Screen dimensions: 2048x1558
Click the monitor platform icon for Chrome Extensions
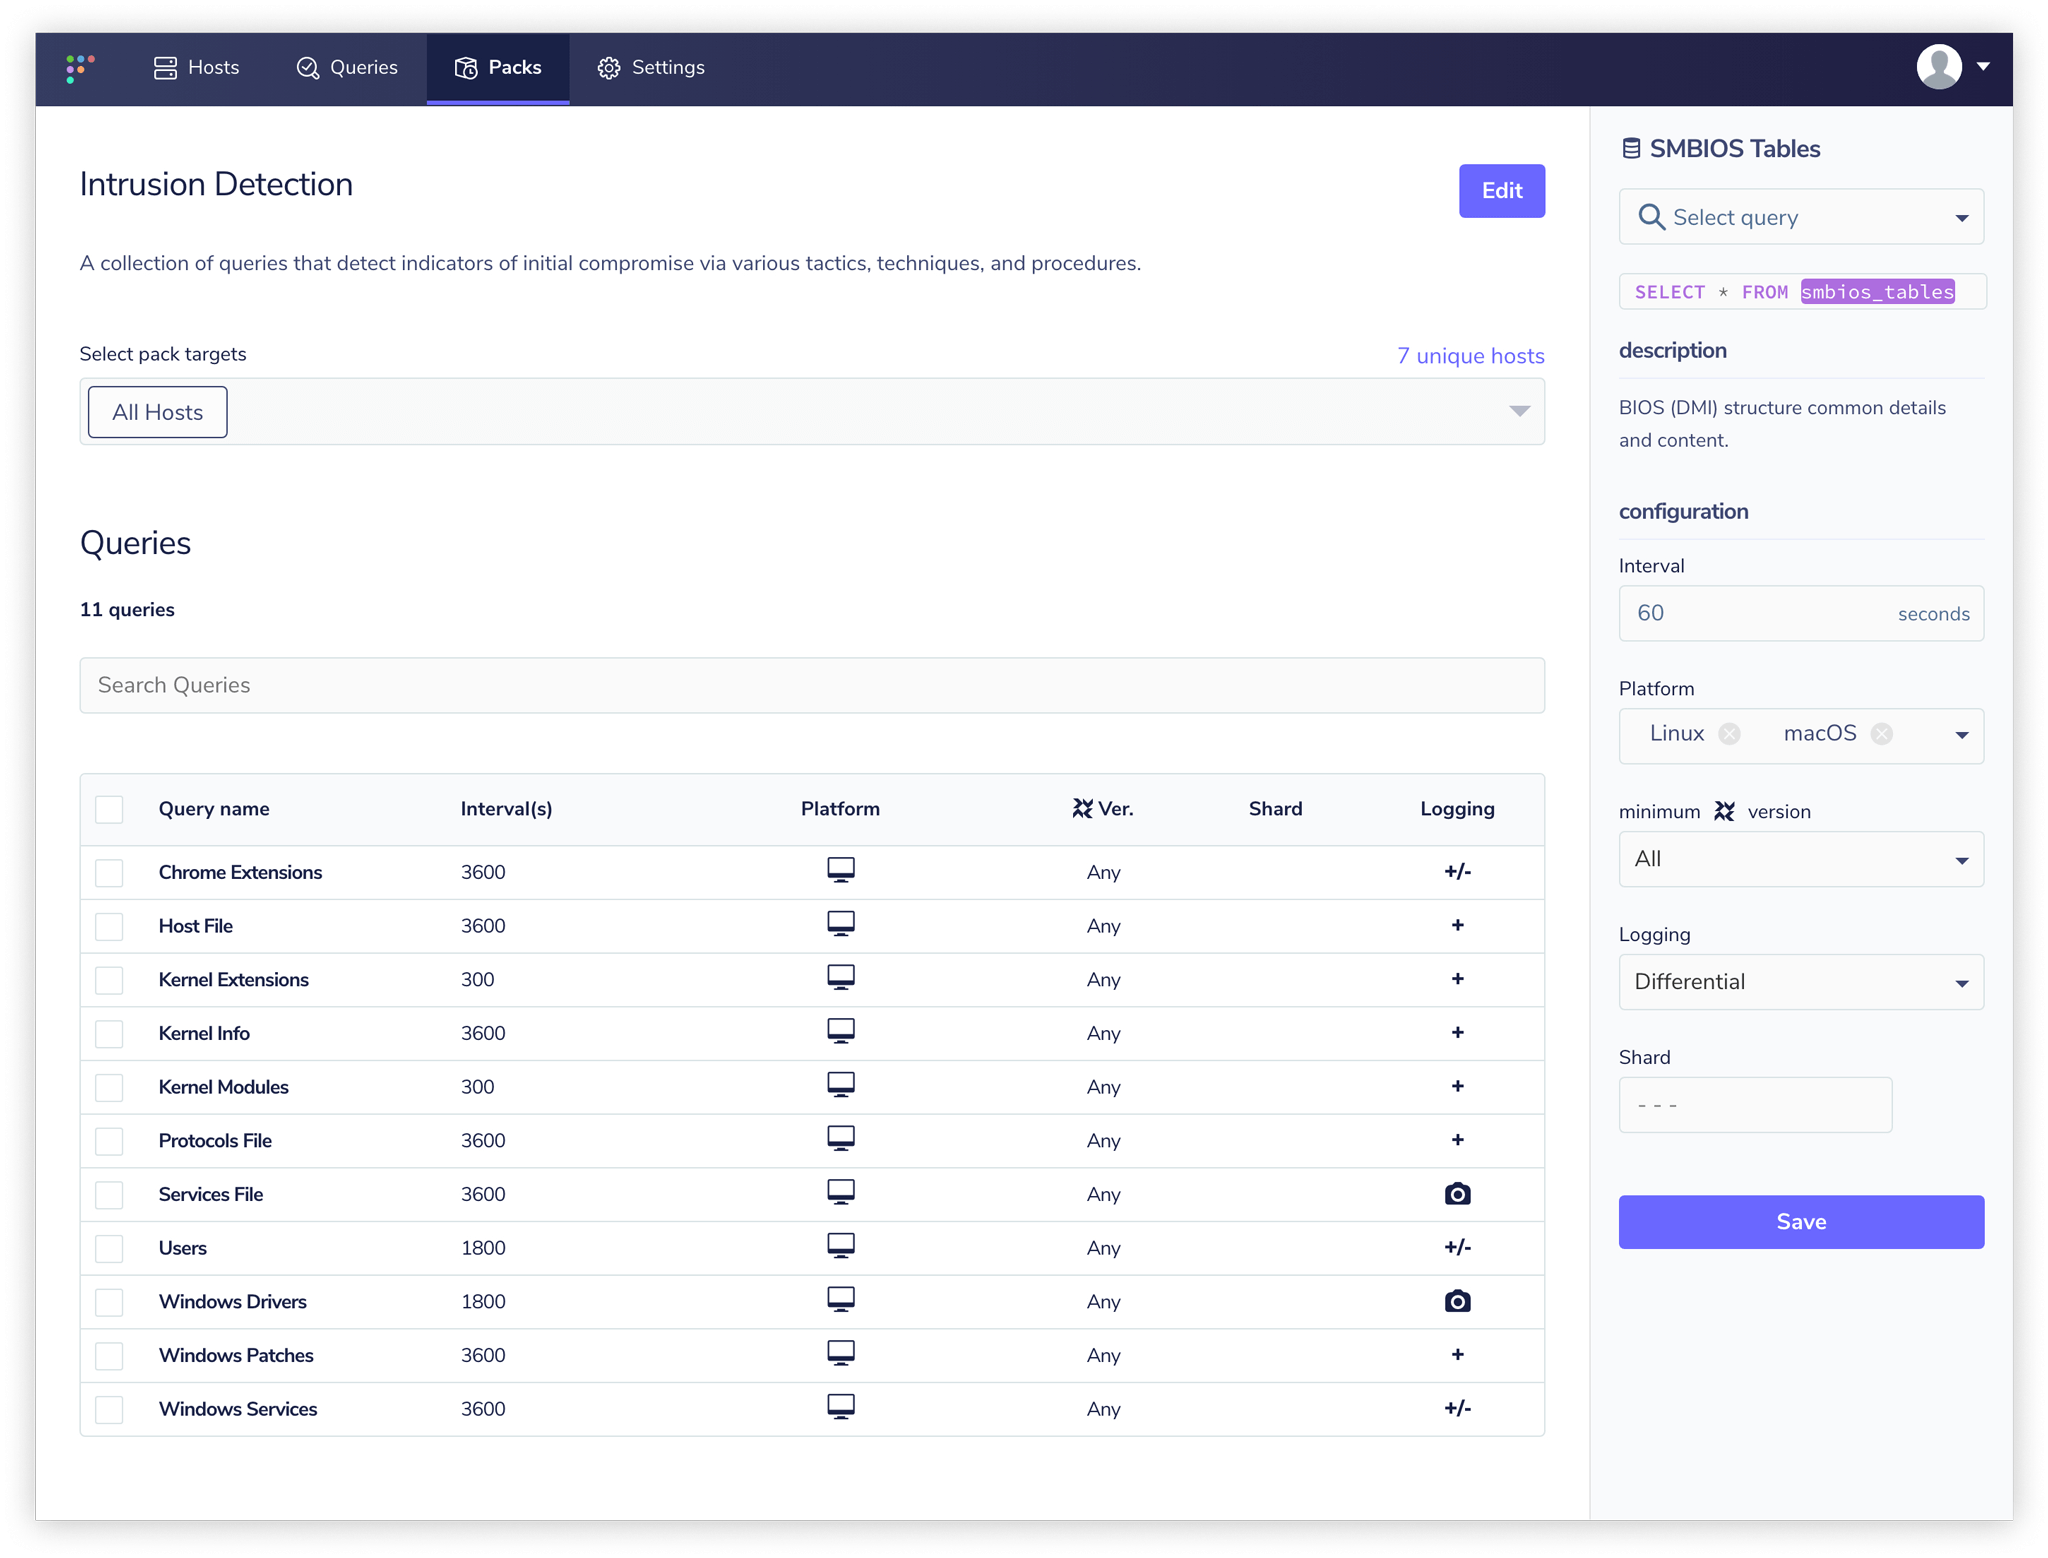click(839, 869)
